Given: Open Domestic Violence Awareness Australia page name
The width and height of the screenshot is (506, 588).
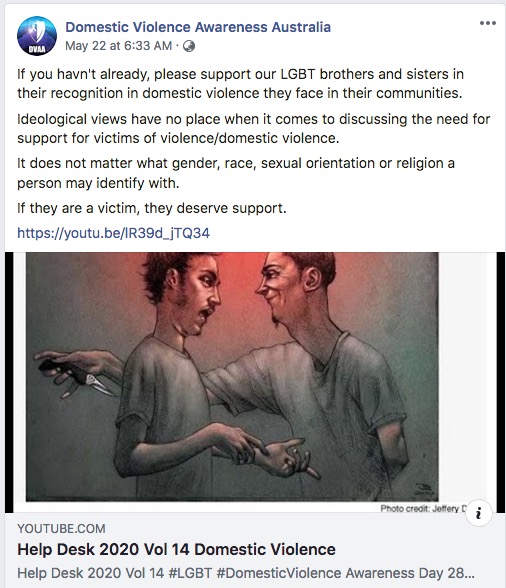Looking at the screenshot, I should pos(198,27).
